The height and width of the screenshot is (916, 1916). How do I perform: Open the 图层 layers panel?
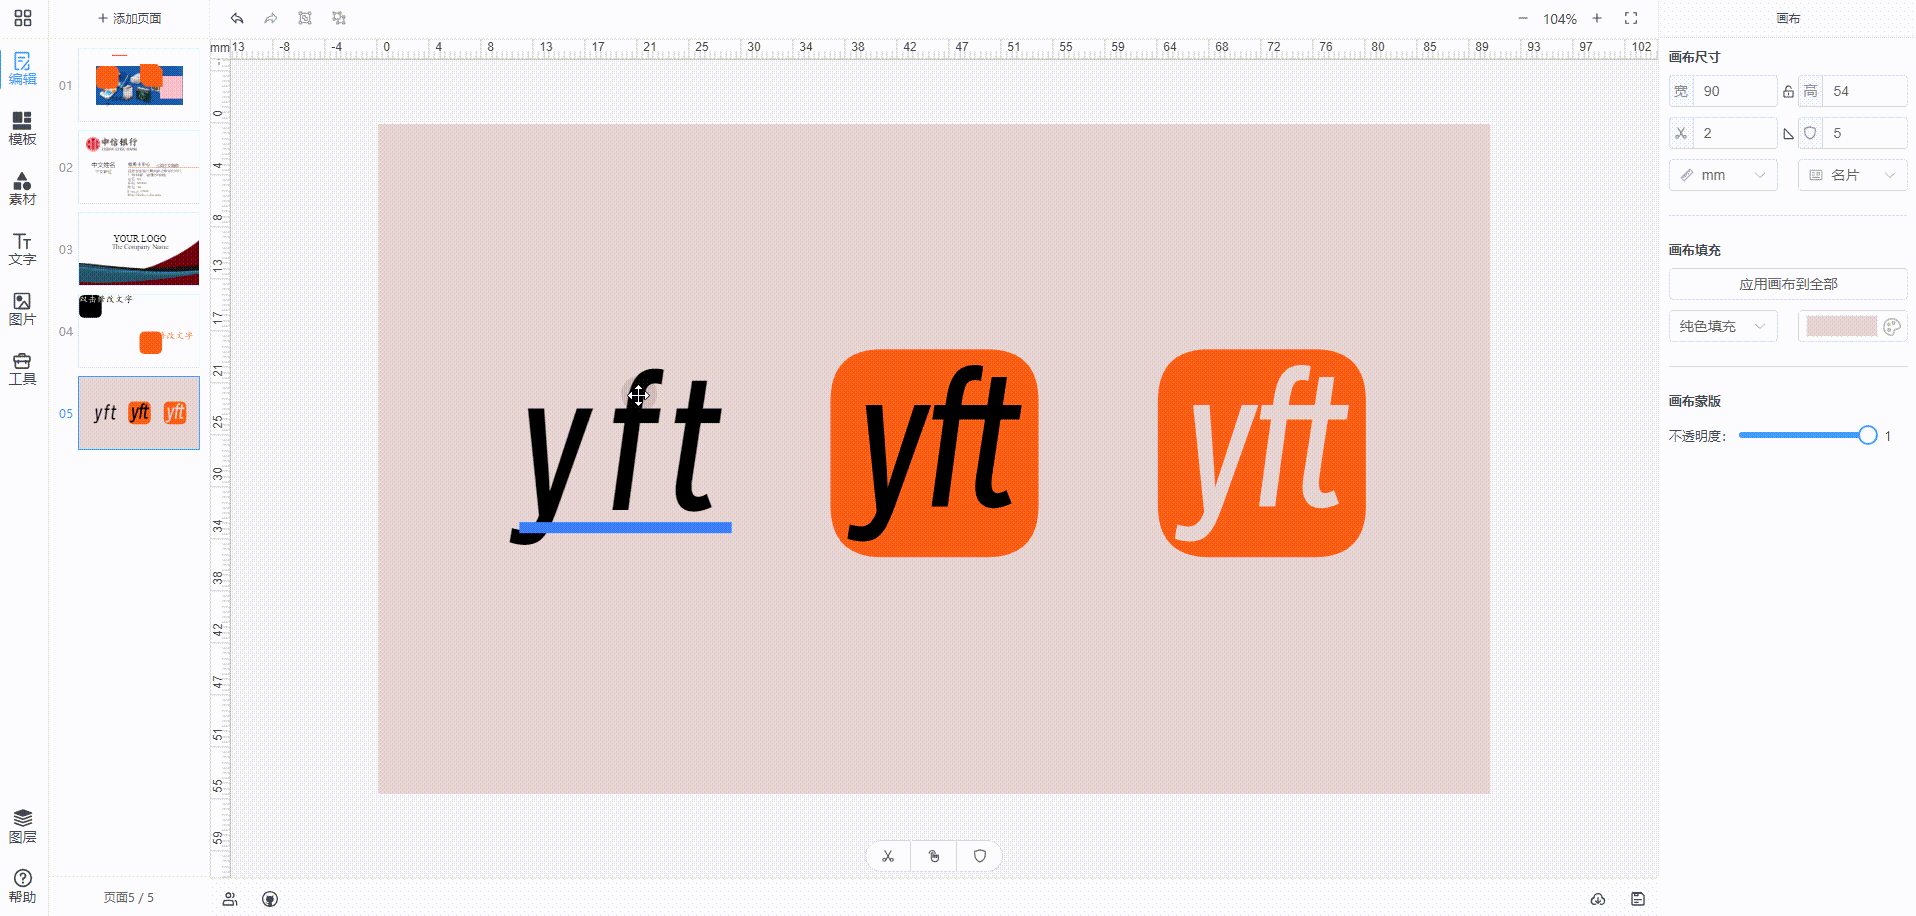[x=23, y=826]
